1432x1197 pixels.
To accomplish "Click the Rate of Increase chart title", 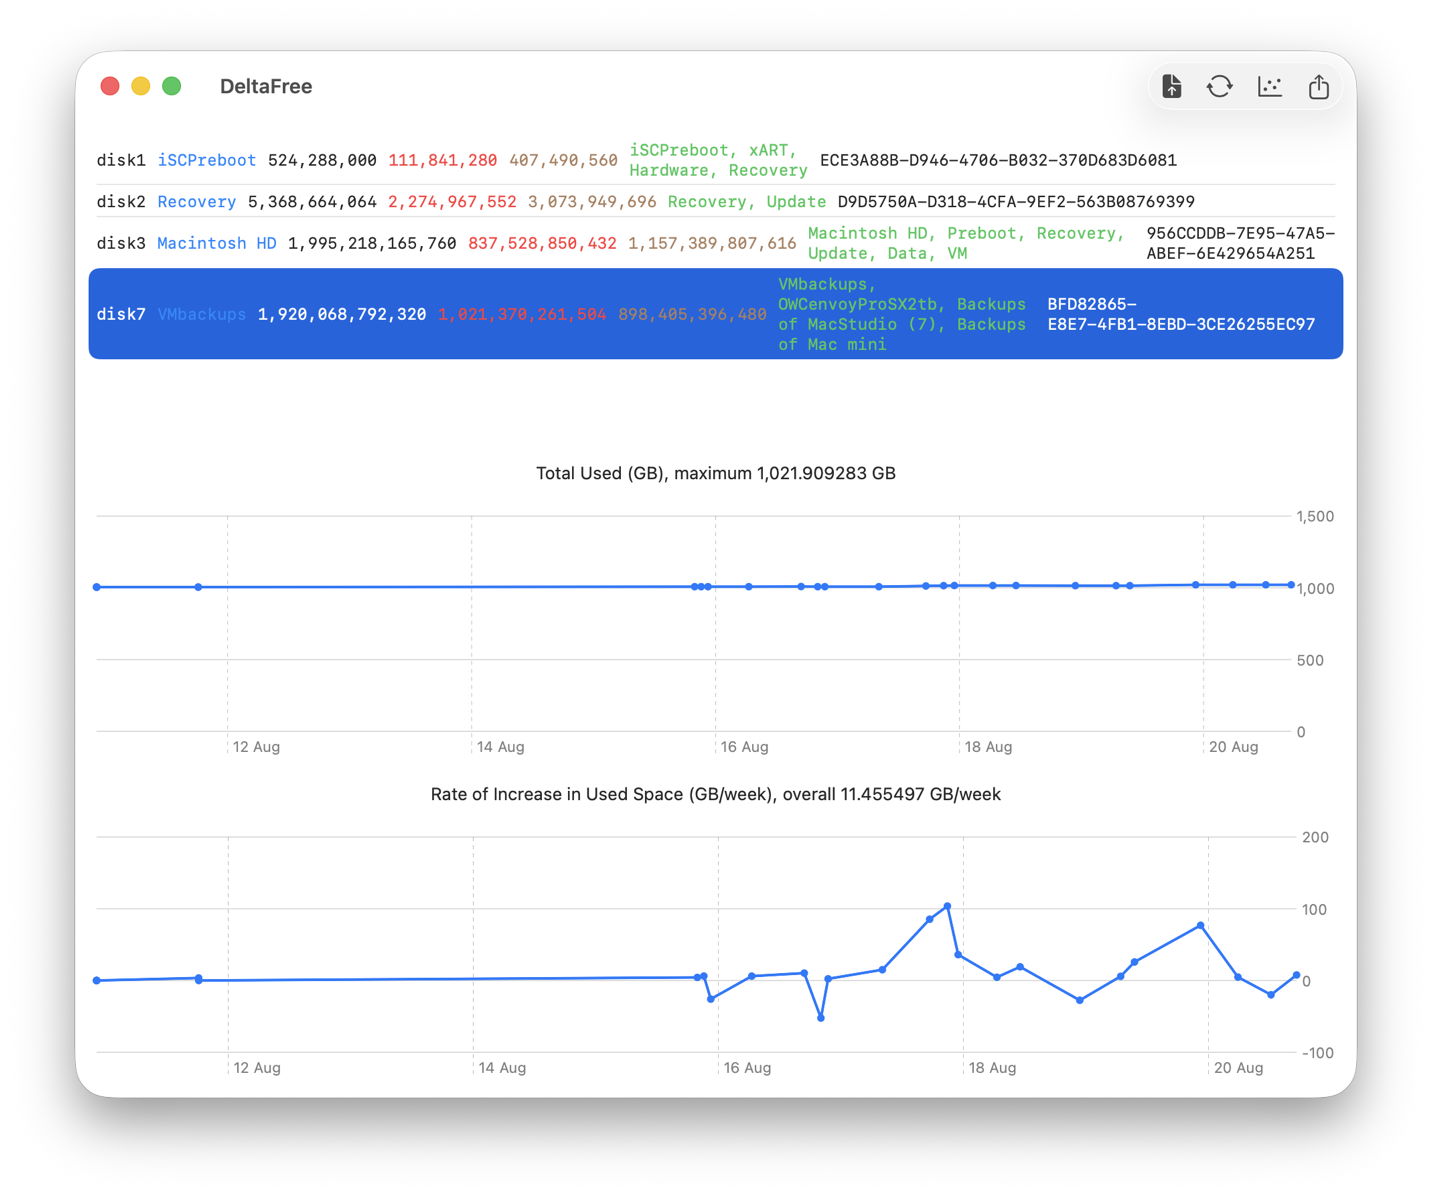I will [x=716, y=794].
